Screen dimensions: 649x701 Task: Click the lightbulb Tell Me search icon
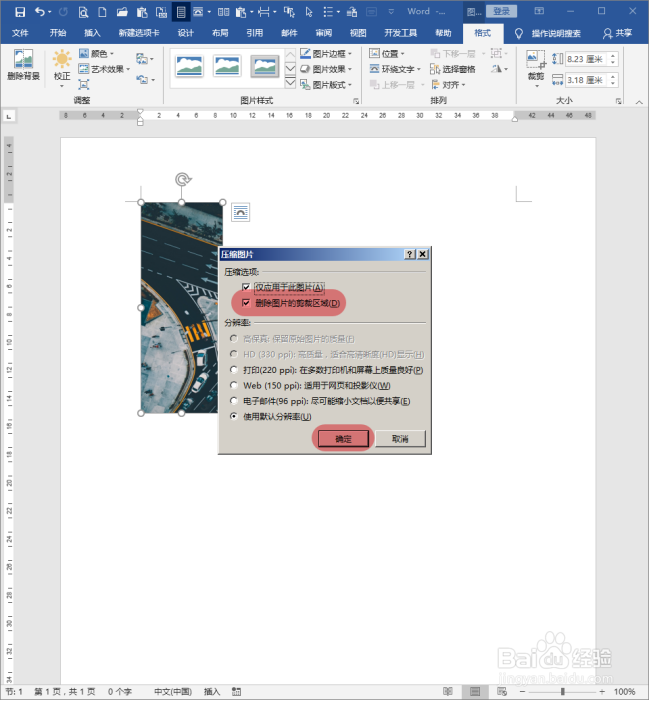(518, 34)
